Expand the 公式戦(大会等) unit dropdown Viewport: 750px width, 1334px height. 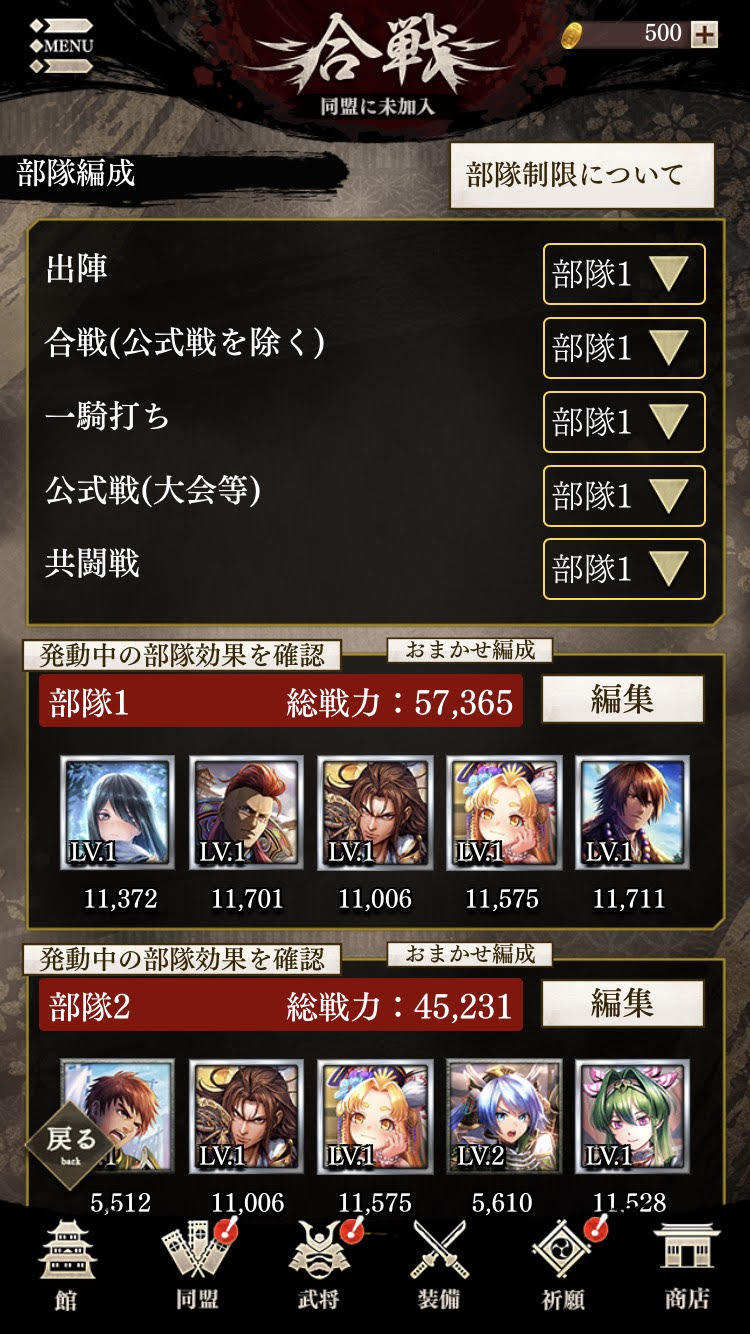click(624, 496)
